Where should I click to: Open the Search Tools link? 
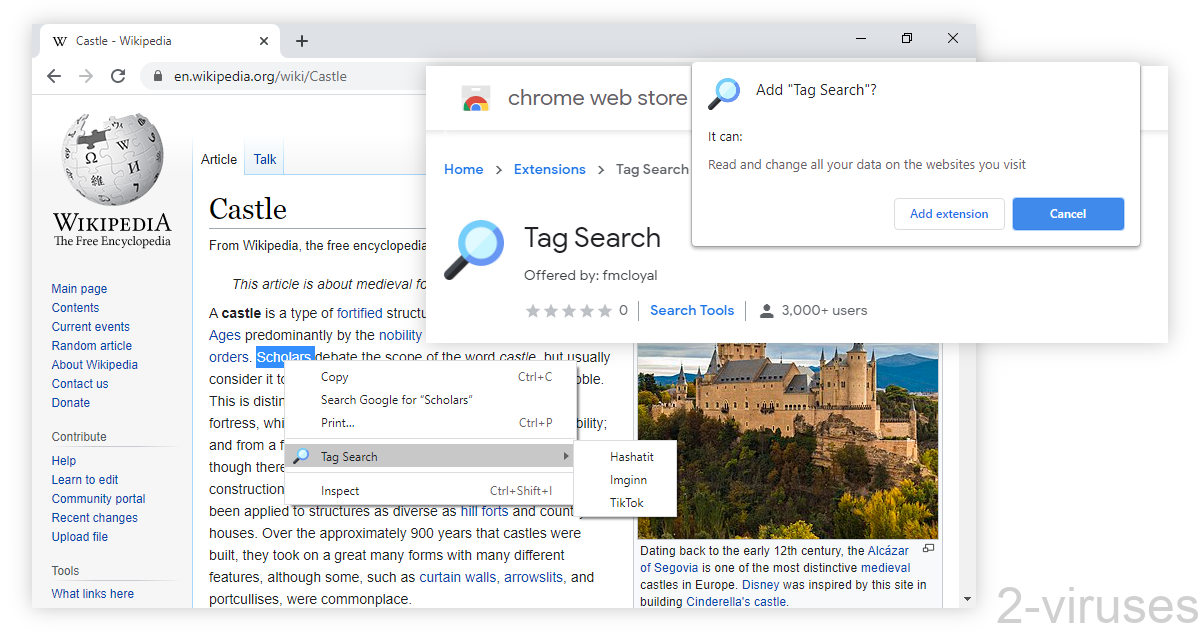coord(691,310)
